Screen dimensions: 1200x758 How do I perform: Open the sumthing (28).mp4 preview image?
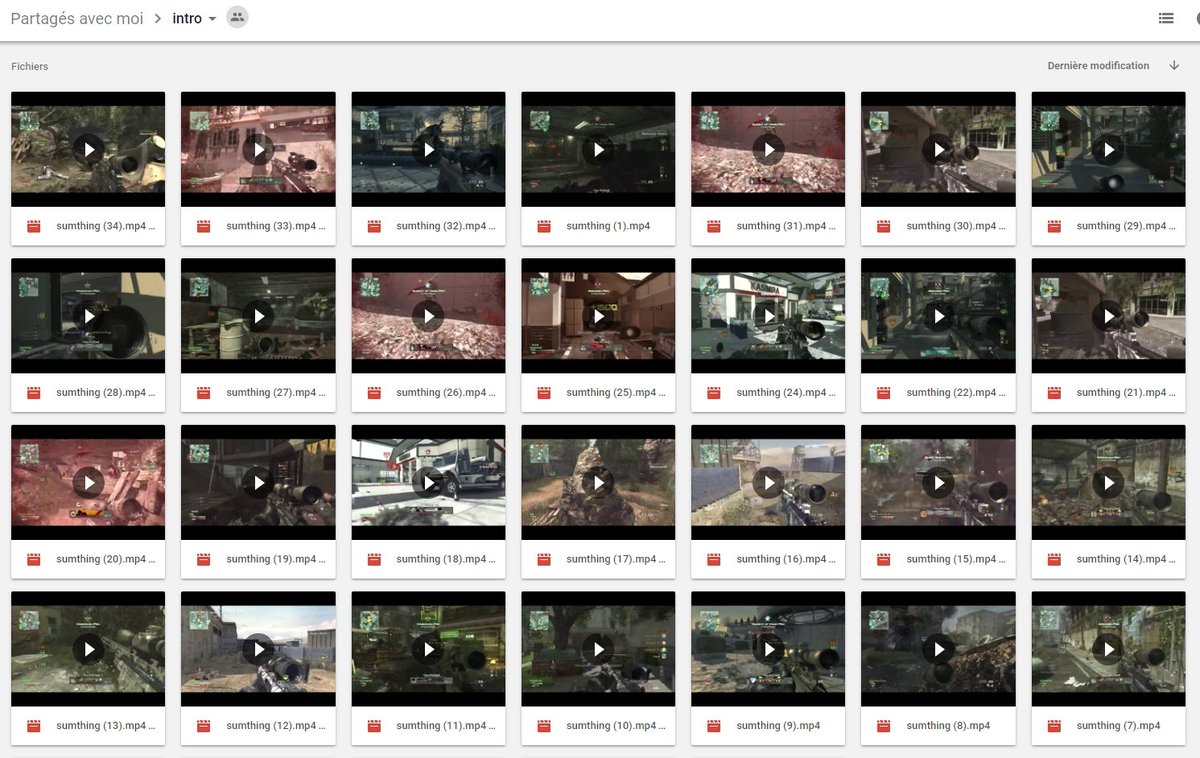click(x=88, y=316)
